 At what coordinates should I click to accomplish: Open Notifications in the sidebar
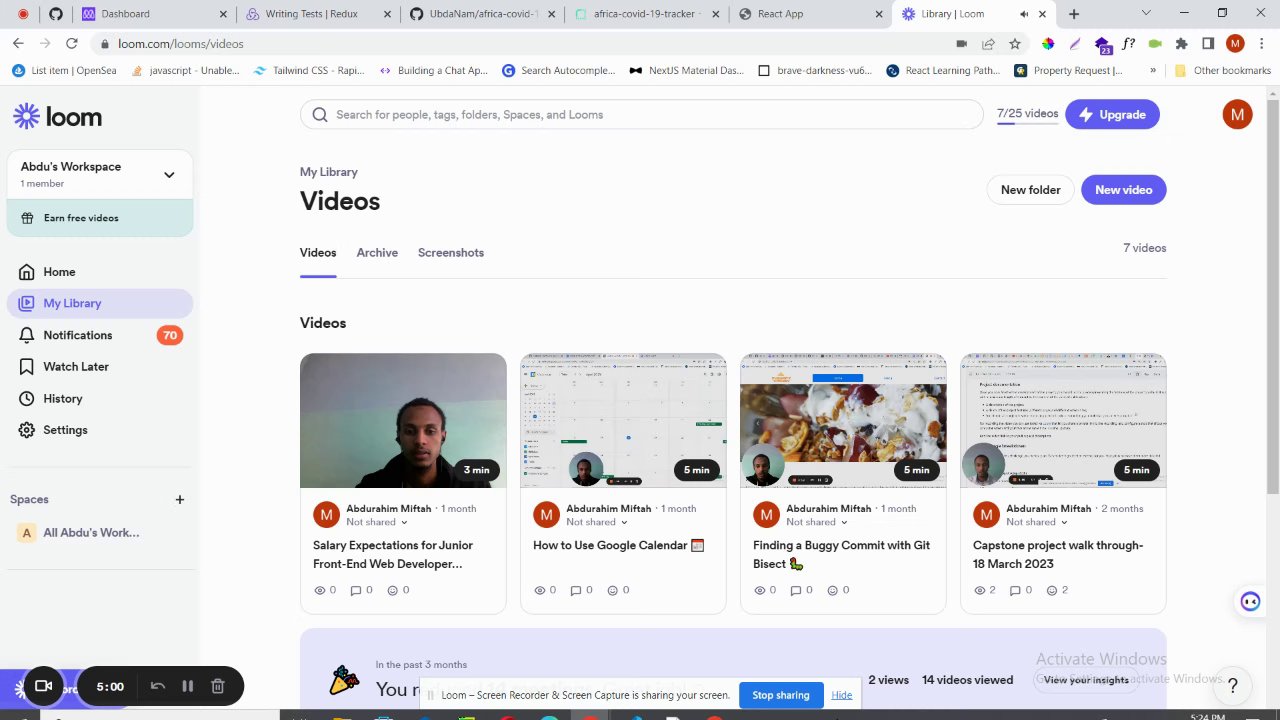(x=100, y=335)
